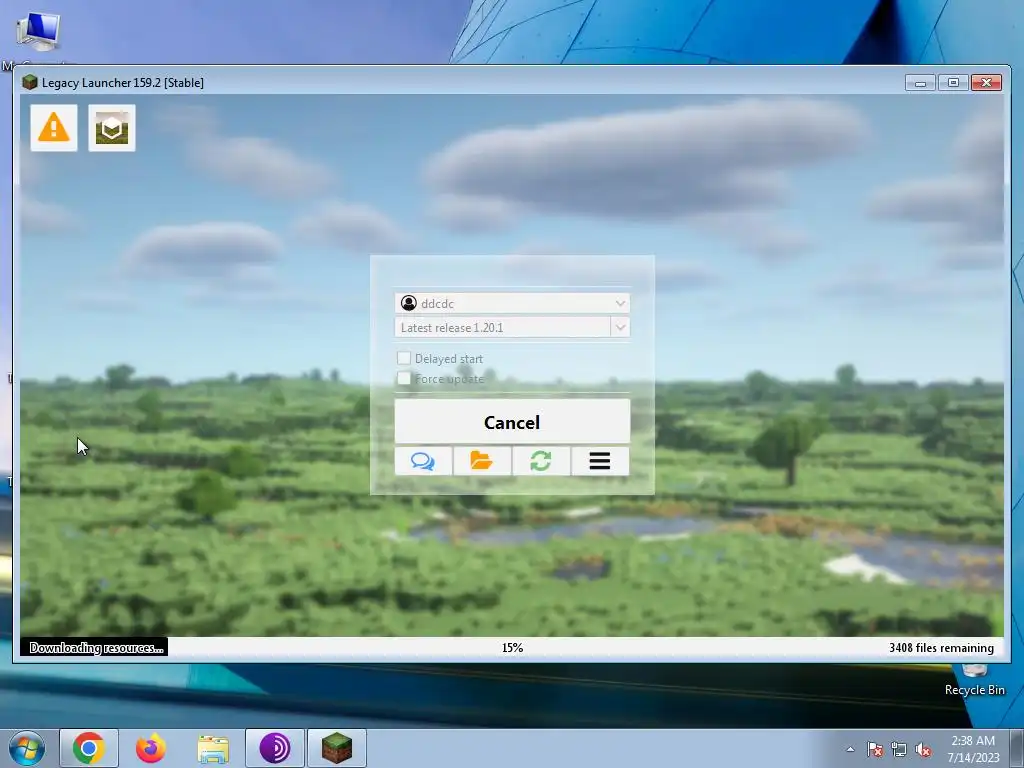Open the Windows Start button
Screen dimensions: 1024x768
tap(27, 748)
